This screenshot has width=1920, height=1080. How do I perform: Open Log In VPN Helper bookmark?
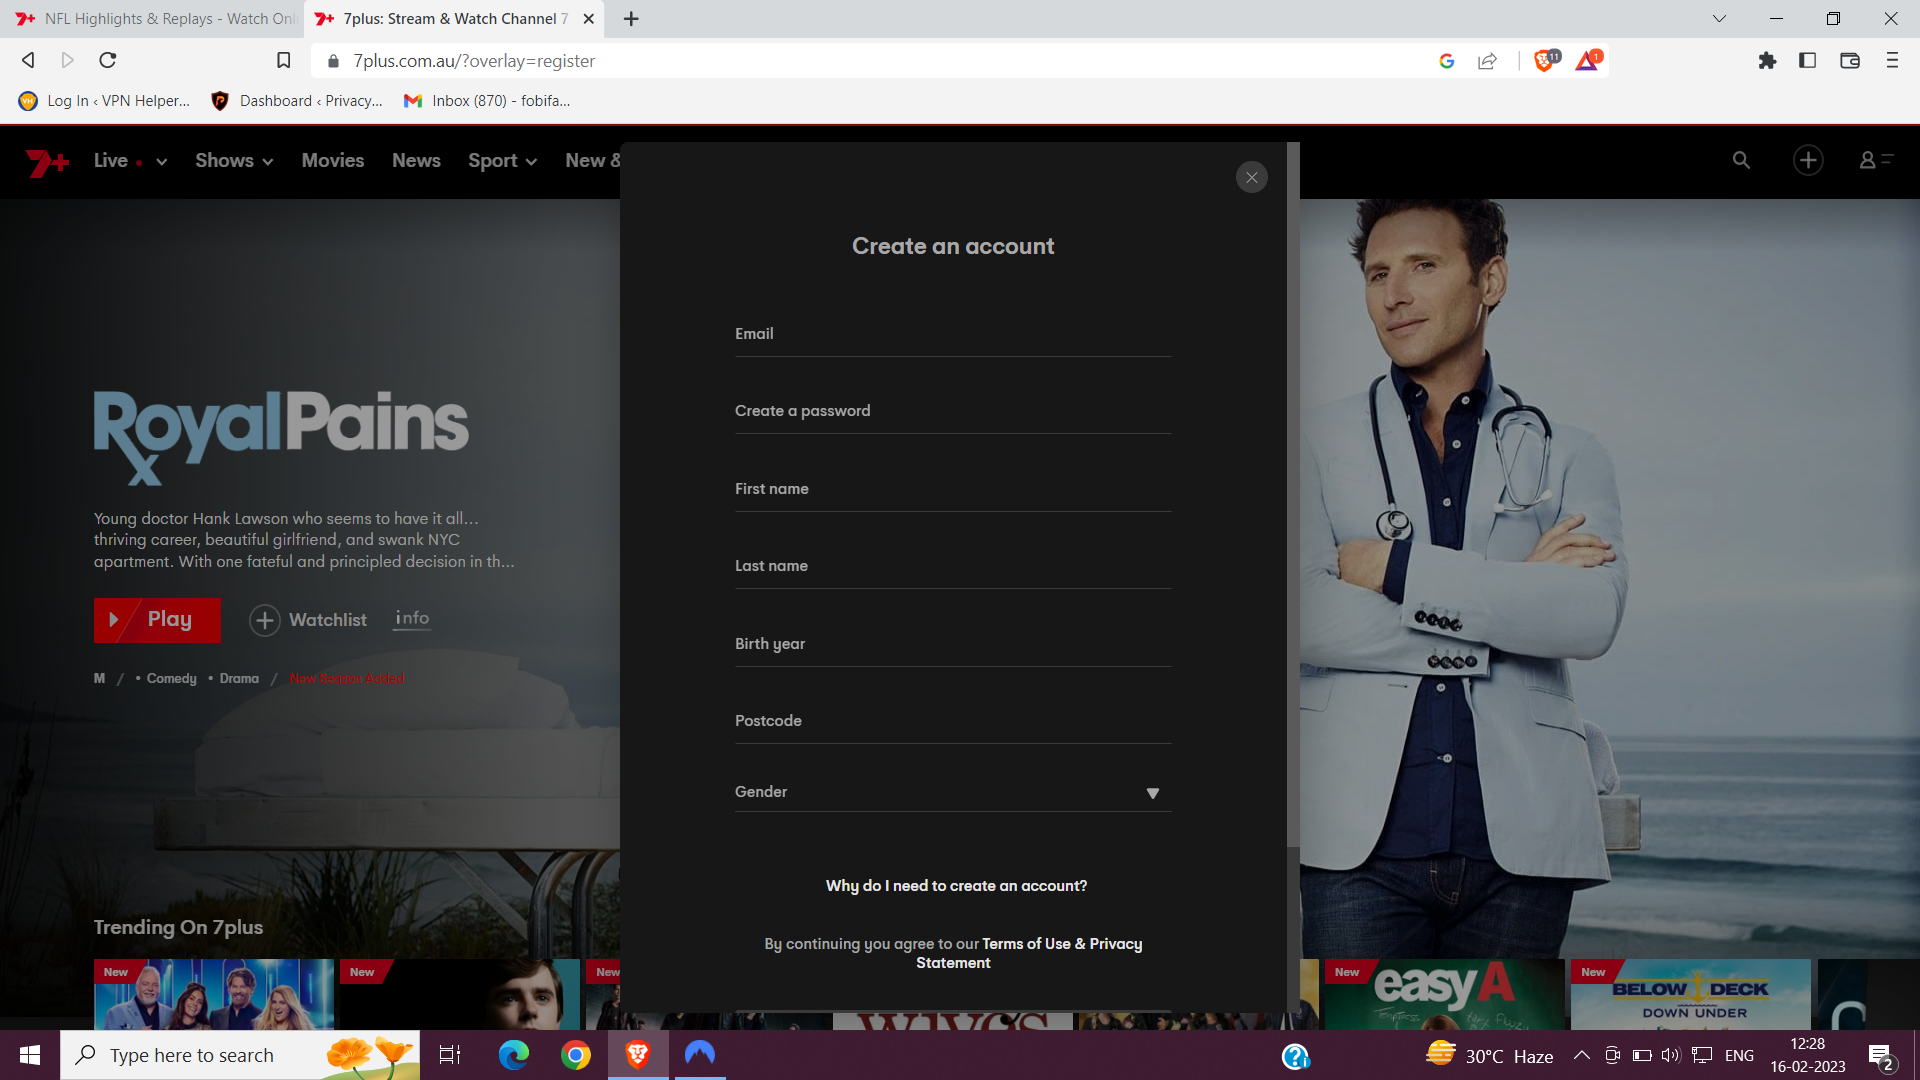[x=105, y=101]
